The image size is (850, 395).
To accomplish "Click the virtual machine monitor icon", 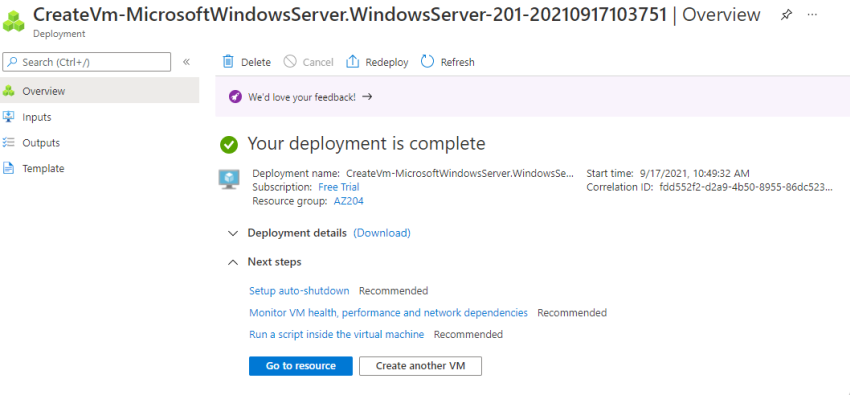I will 229,179.
